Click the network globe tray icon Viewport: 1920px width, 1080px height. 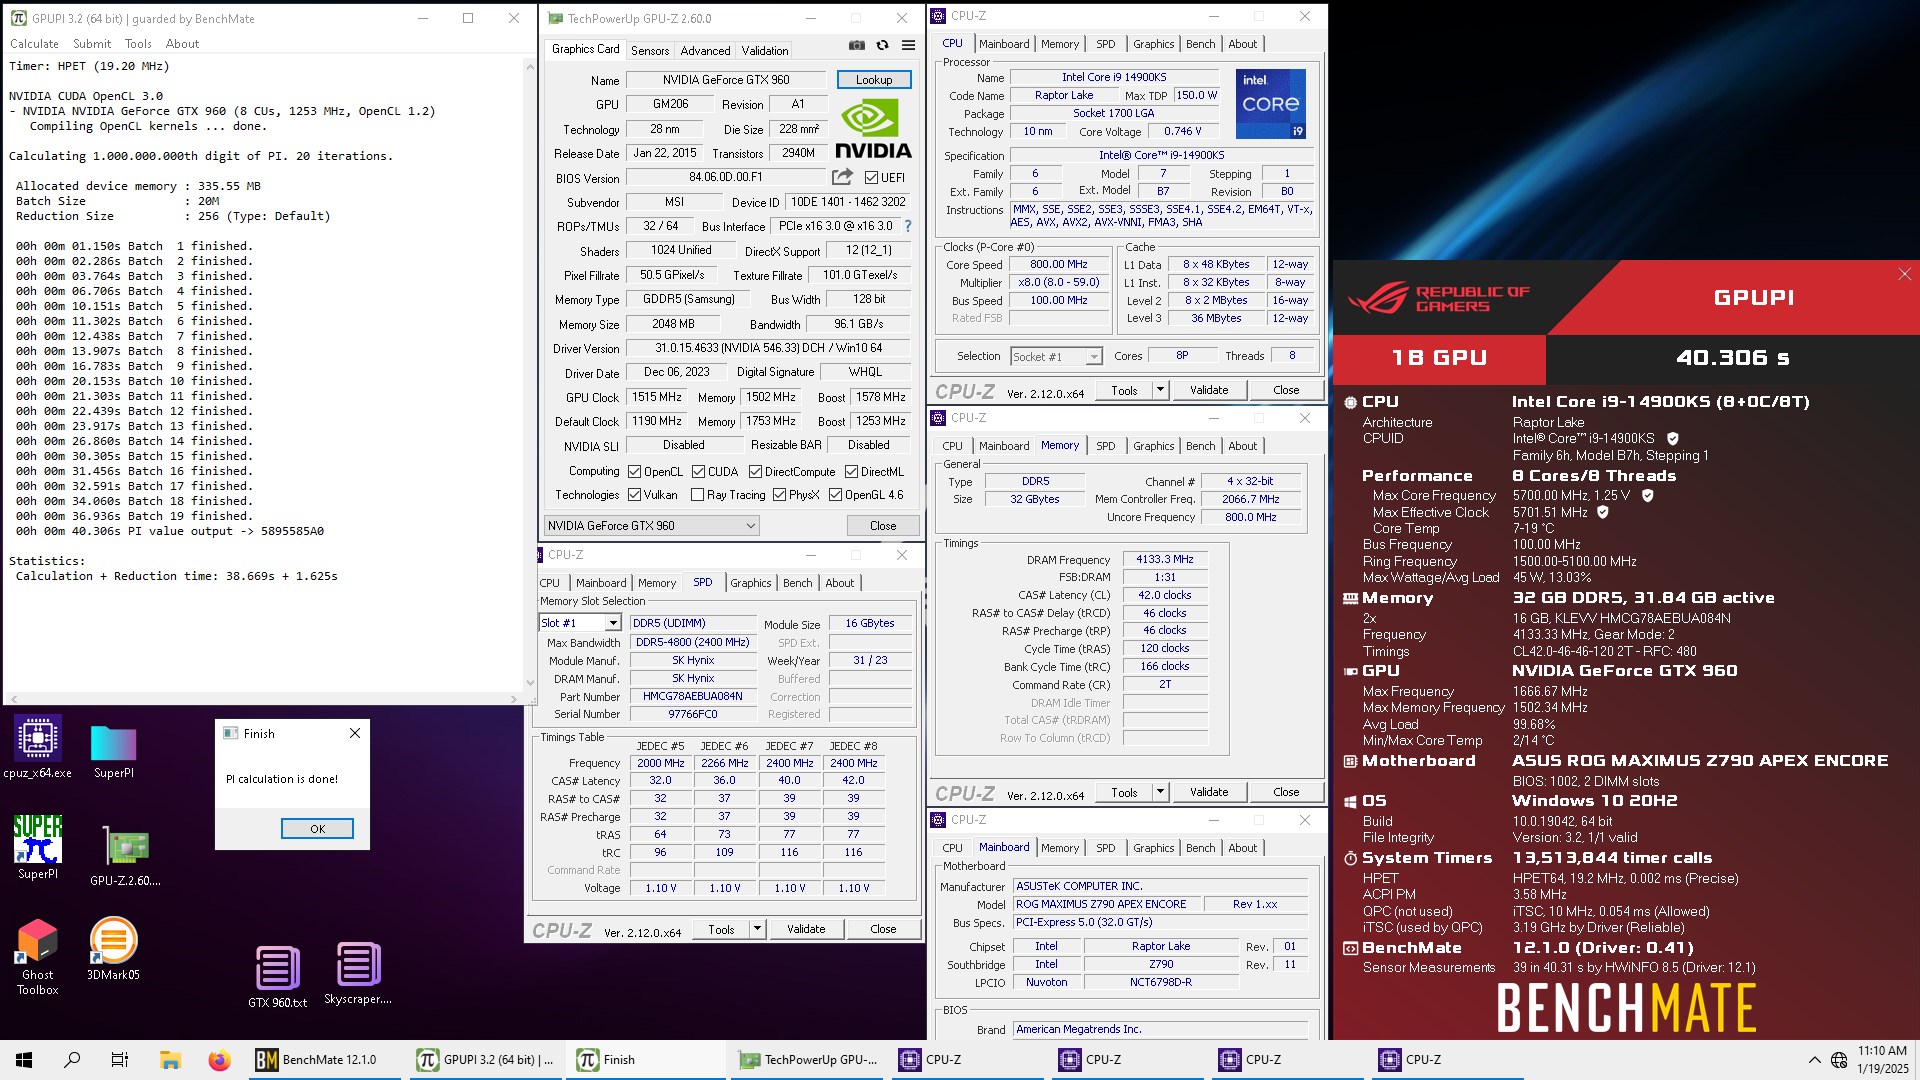[x=1838, y=1060]
